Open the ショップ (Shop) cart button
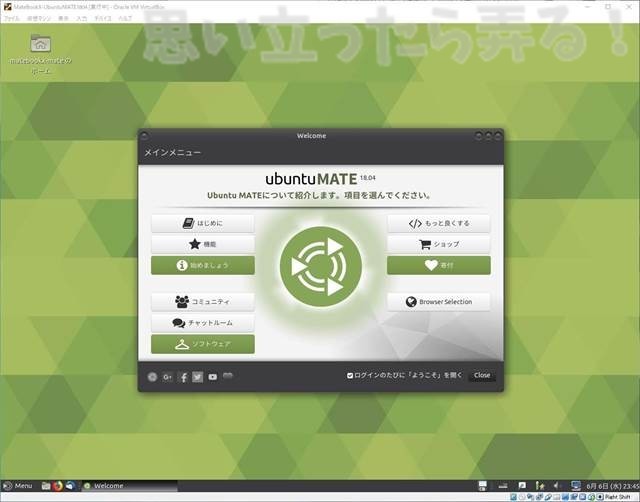The height and width of the screenshot is (502, 640). point(439,244)
